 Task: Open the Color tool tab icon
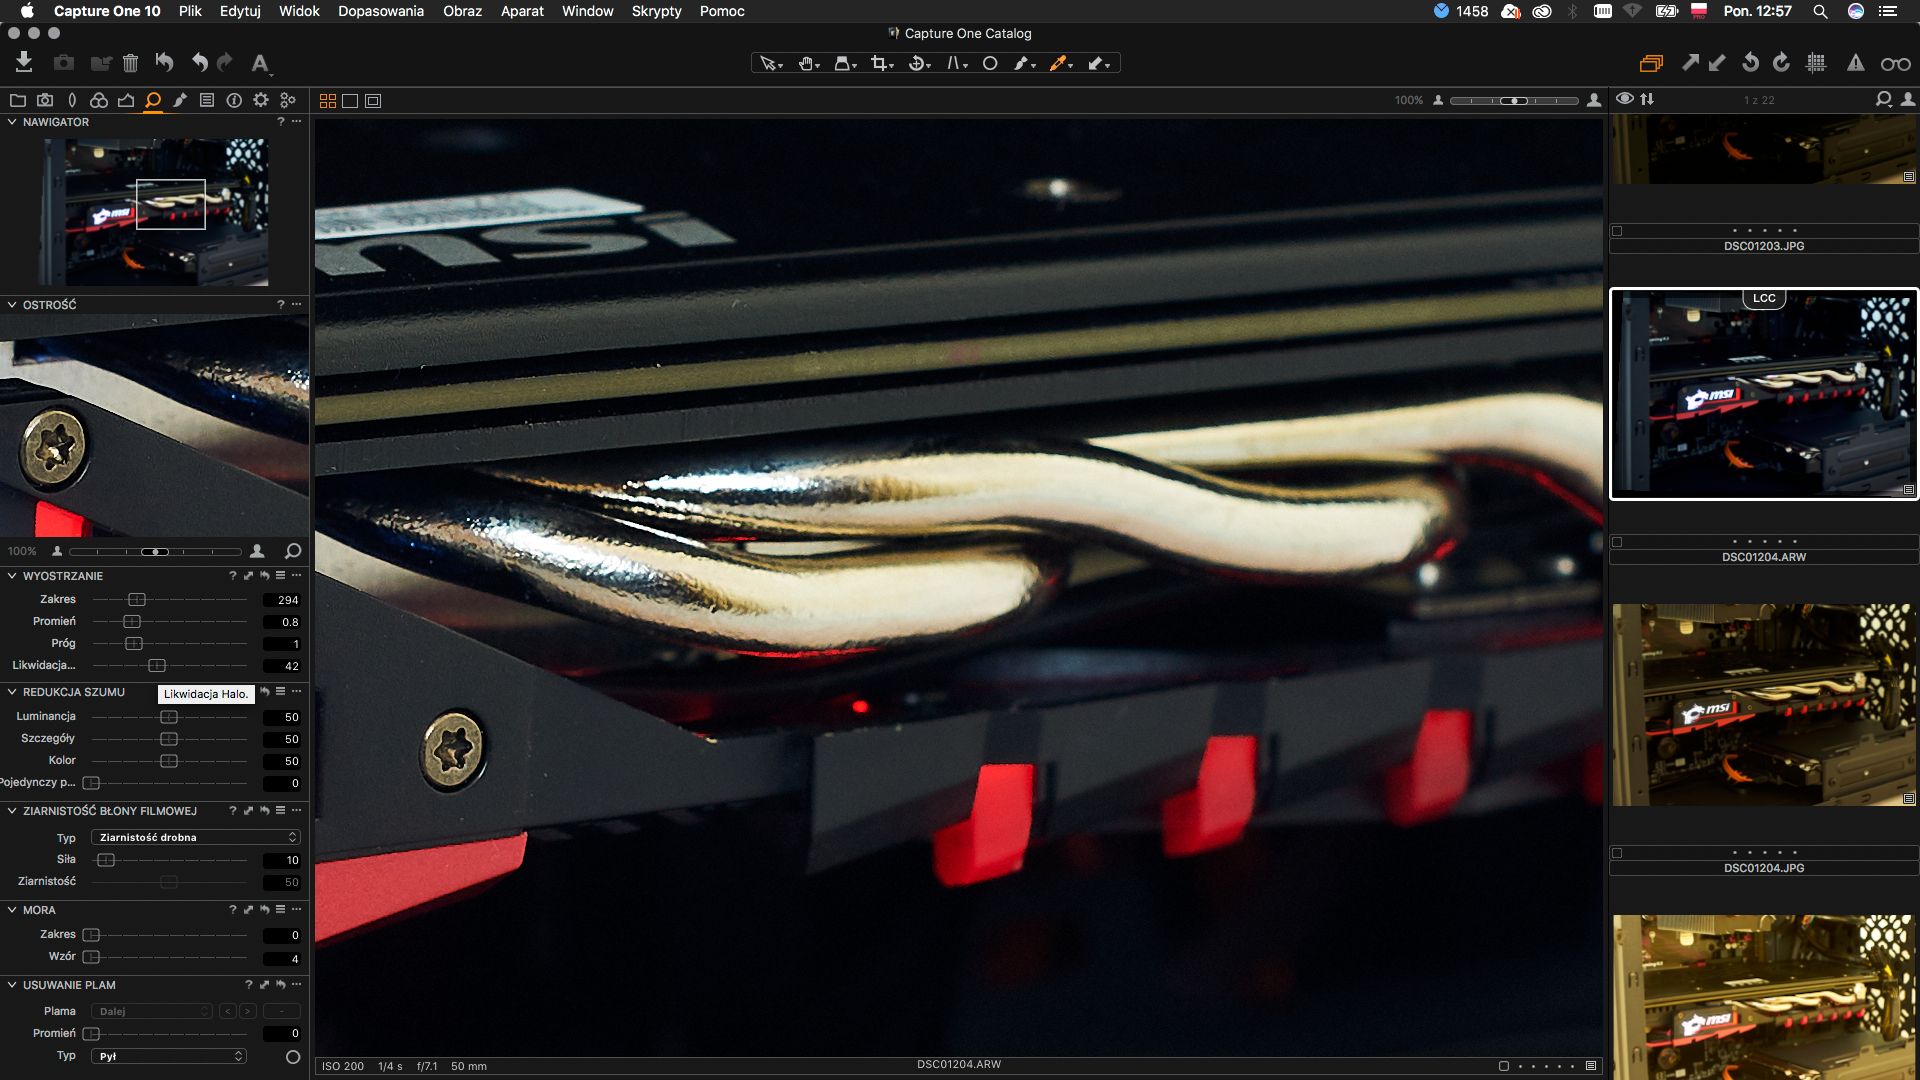(98, 100)
